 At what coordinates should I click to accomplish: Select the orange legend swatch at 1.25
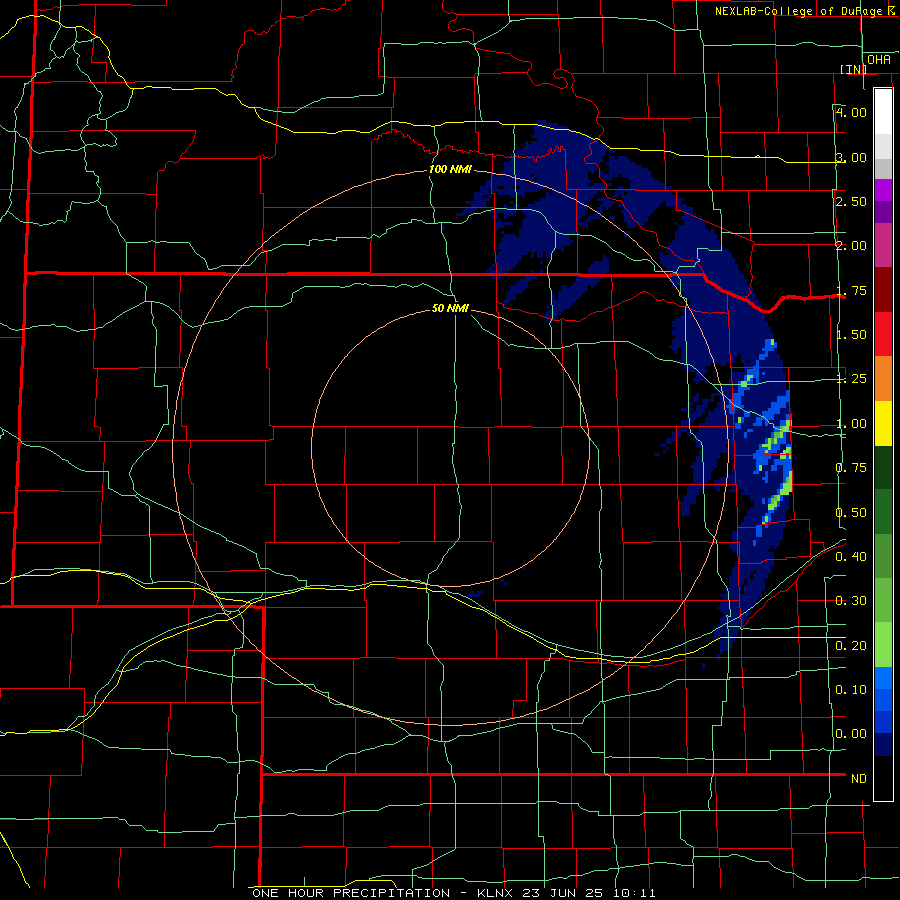click(x=883, y=379)
